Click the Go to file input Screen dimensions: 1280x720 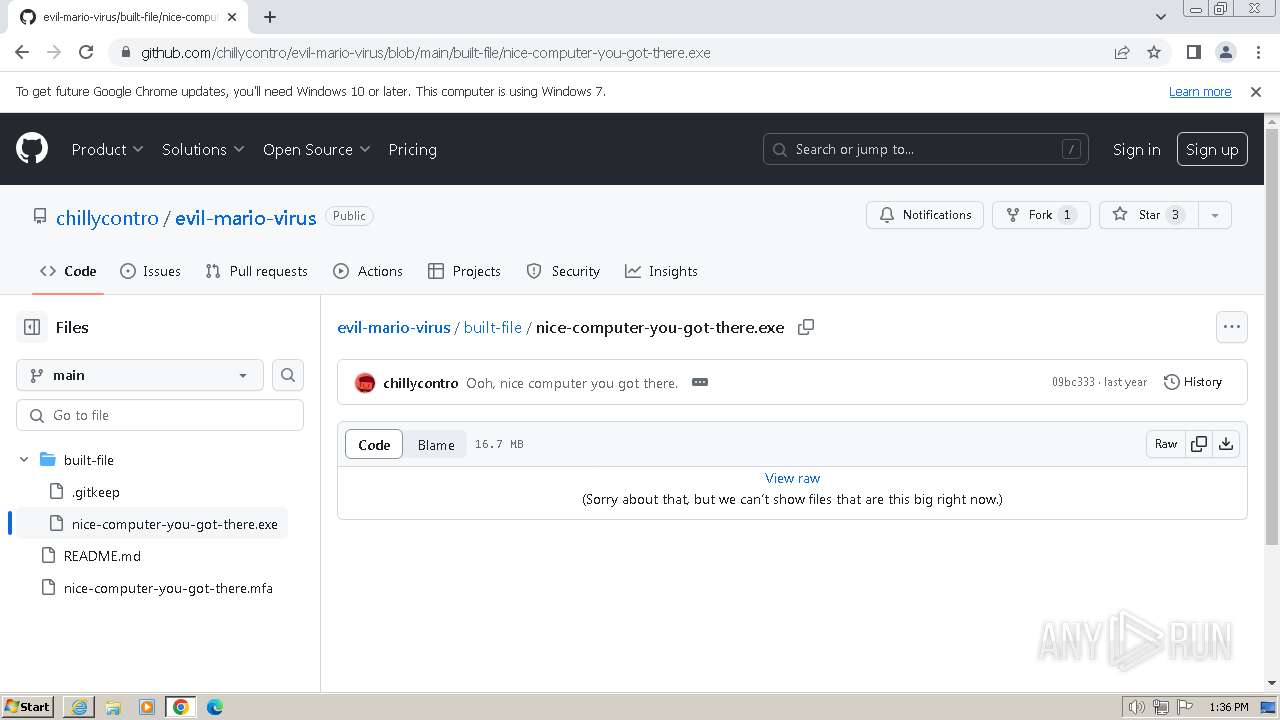(160, 415)
